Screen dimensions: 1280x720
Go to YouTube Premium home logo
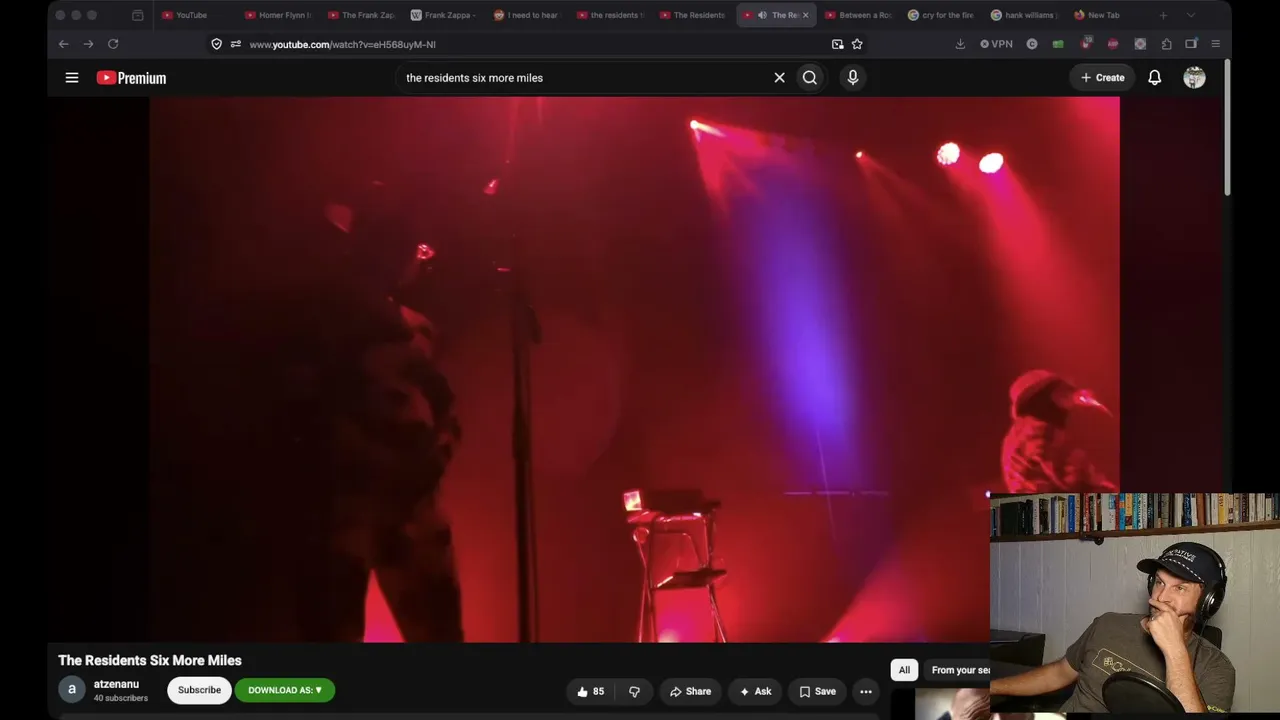131,78
